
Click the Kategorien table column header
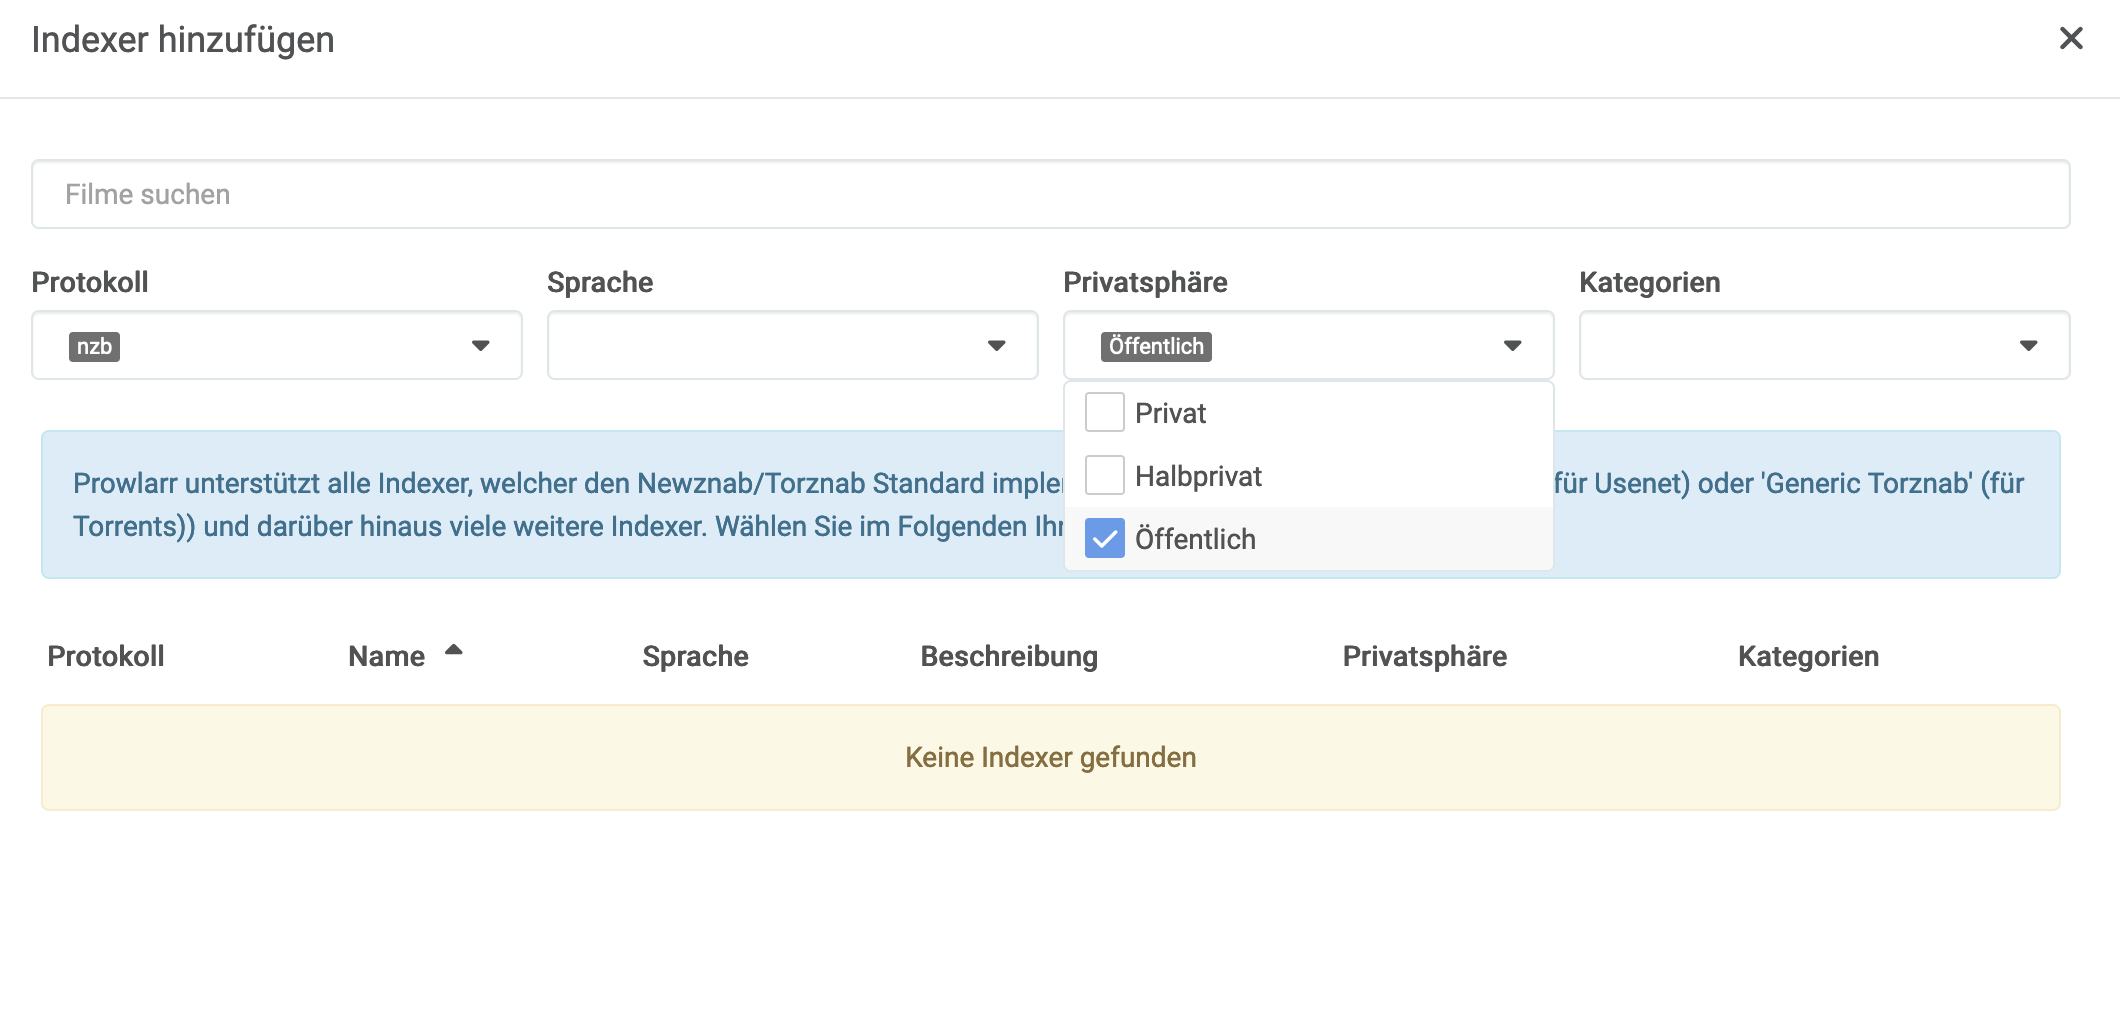point(1808,656)
